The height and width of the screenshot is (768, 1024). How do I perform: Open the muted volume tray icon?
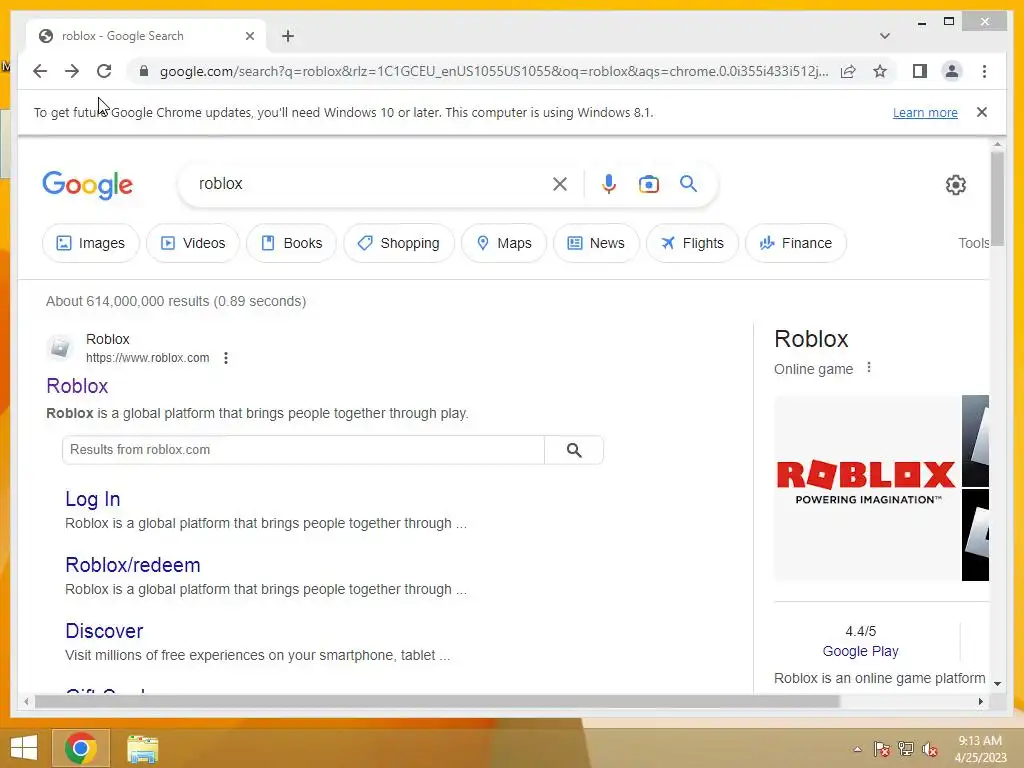point(930,749)
